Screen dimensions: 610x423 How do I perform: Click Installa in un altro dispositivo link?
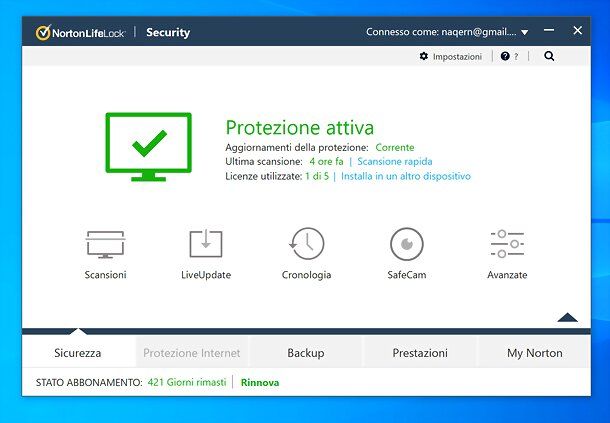pos(406,176)
